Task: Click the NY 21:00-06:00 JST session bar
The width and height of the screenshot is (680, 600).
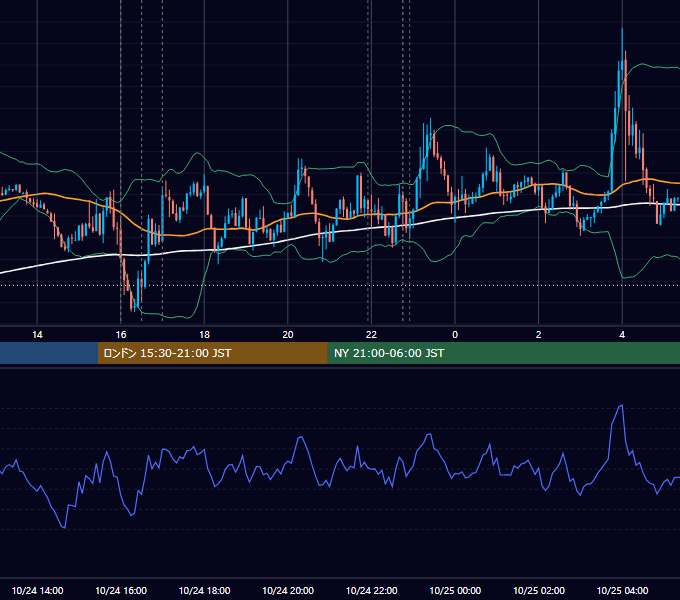Action: (x=503, y=353)
